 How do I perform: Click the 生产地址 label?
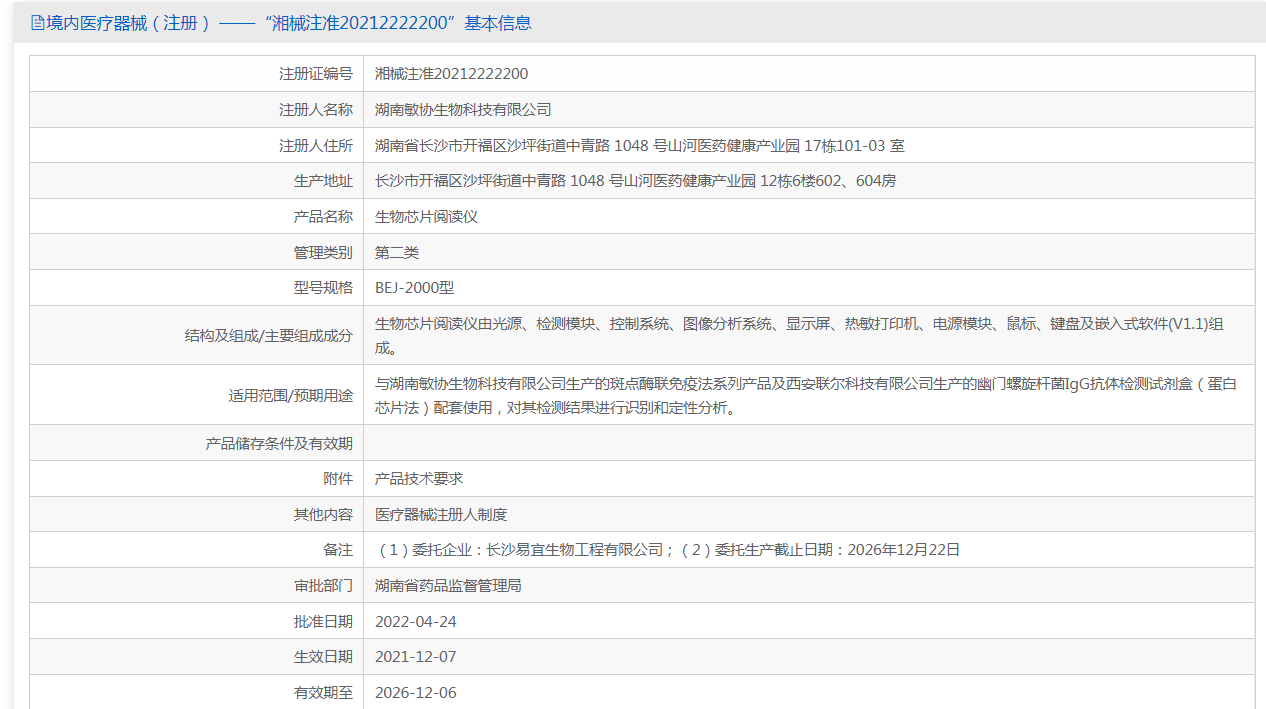(x=323, y=181)
